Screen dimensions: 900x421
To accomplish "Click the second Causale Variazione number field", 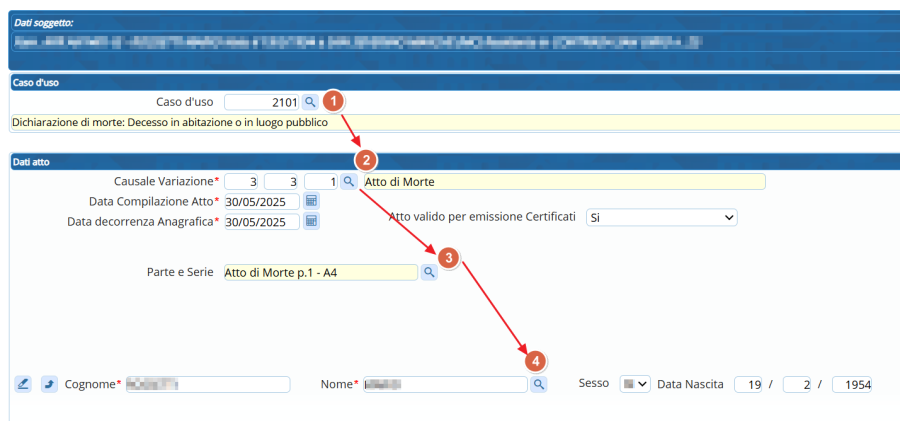I will 281,181.
